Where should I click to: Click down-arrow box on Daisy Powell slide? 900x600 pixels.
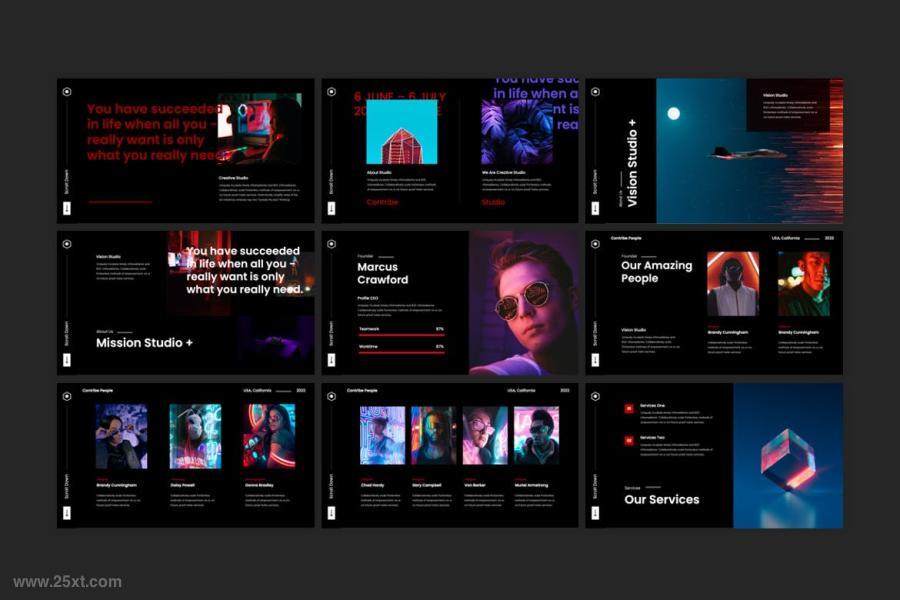coord(67,513)
